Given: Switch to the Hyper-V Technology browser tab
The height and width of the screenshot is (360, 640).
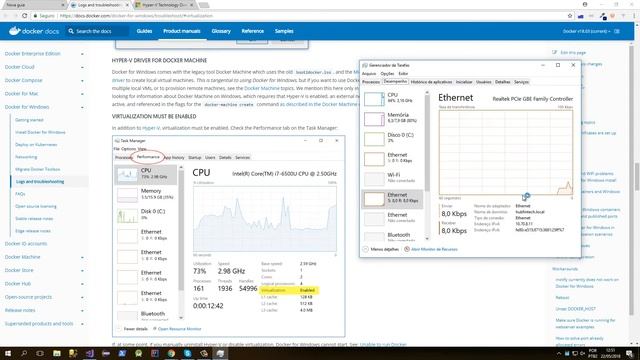Looking at the screenshot, I should (x=163, y=5).
